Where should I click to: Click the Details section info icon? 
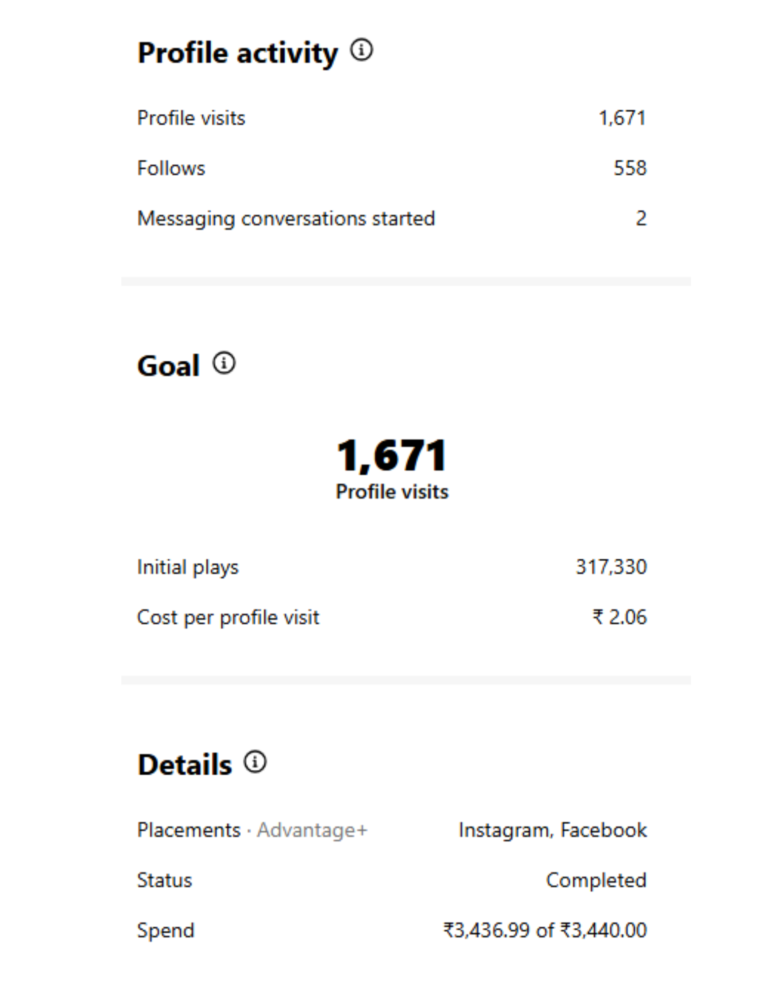(x=256, y=763)
